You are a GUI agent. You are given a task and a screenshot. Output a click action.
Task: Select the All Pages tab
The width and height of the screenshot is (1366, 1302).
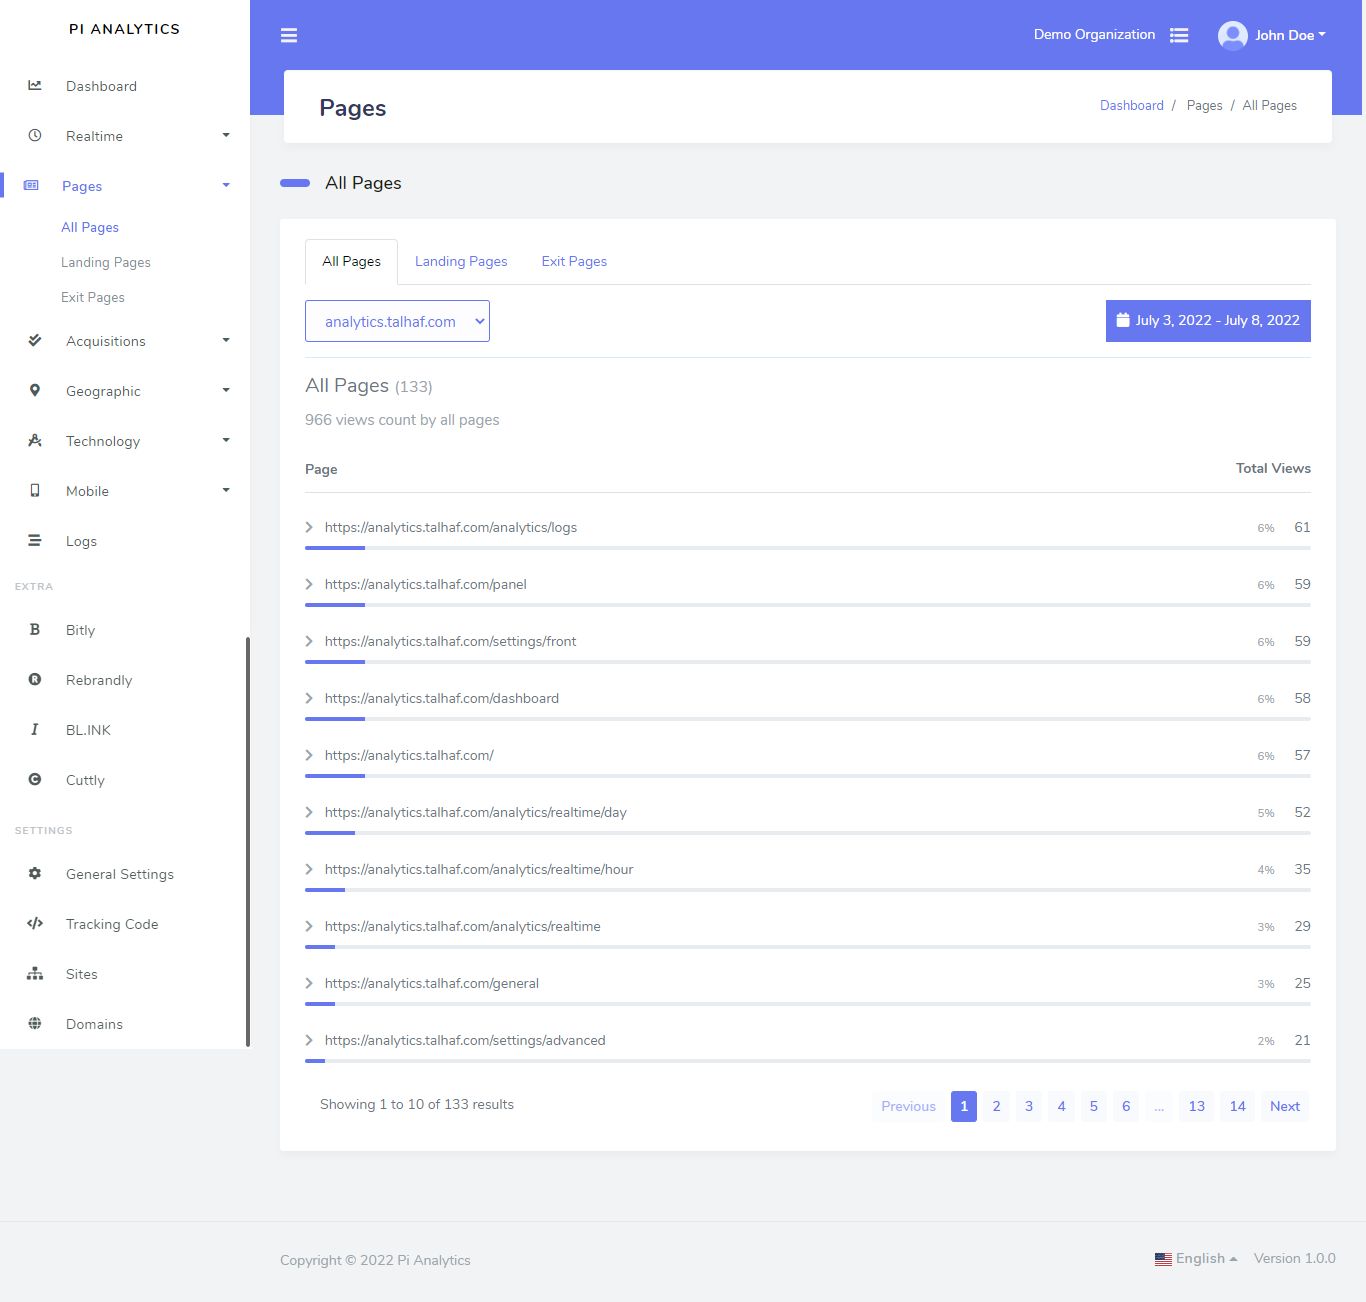(x=351, y=261)
